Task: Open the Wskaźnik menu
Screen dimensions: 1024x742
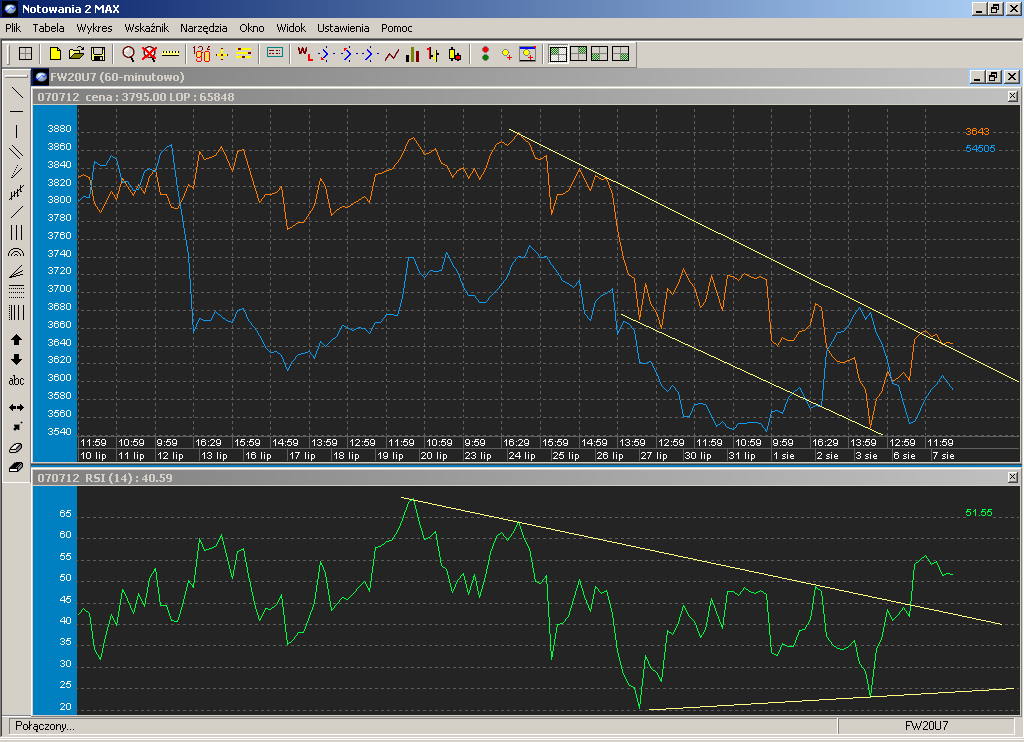Action: click(x=146, y=28)
